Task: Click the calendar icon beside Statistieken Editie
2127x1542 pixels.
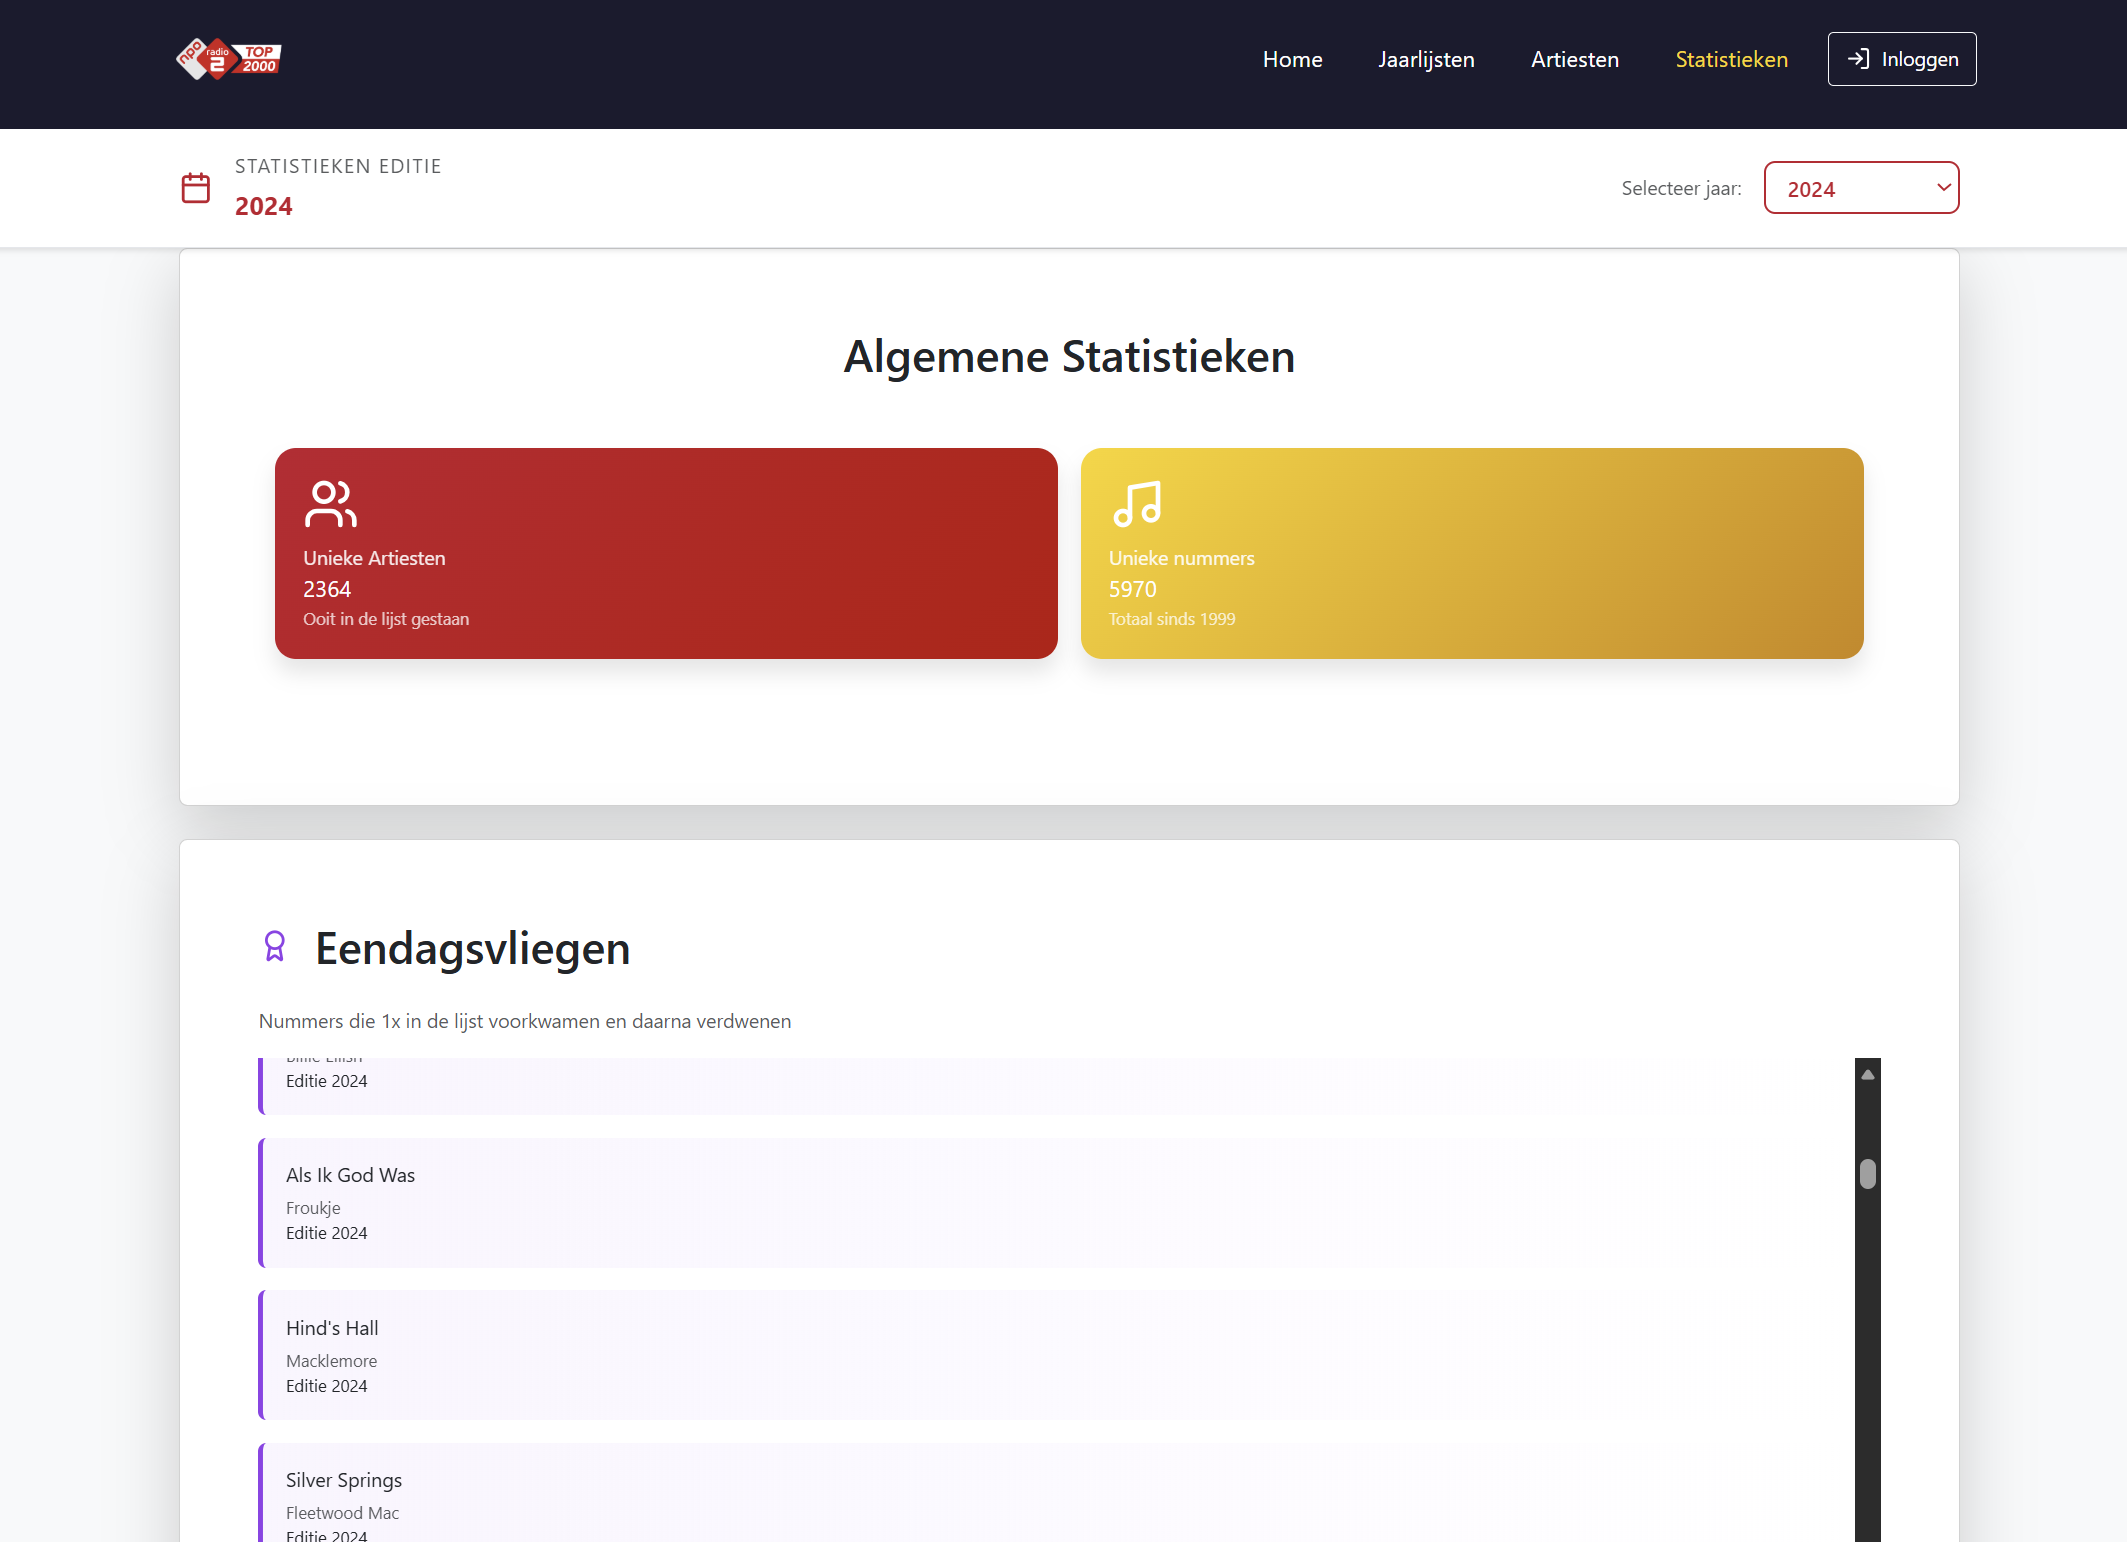Action: (x=196, y=188)
